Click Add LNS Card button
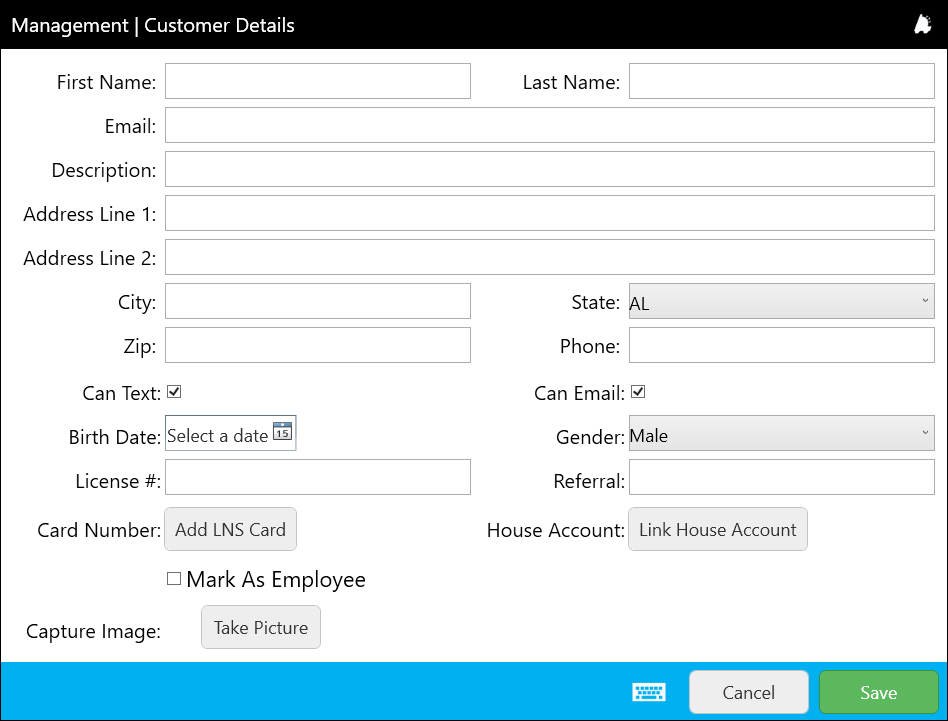 point(230,530)
